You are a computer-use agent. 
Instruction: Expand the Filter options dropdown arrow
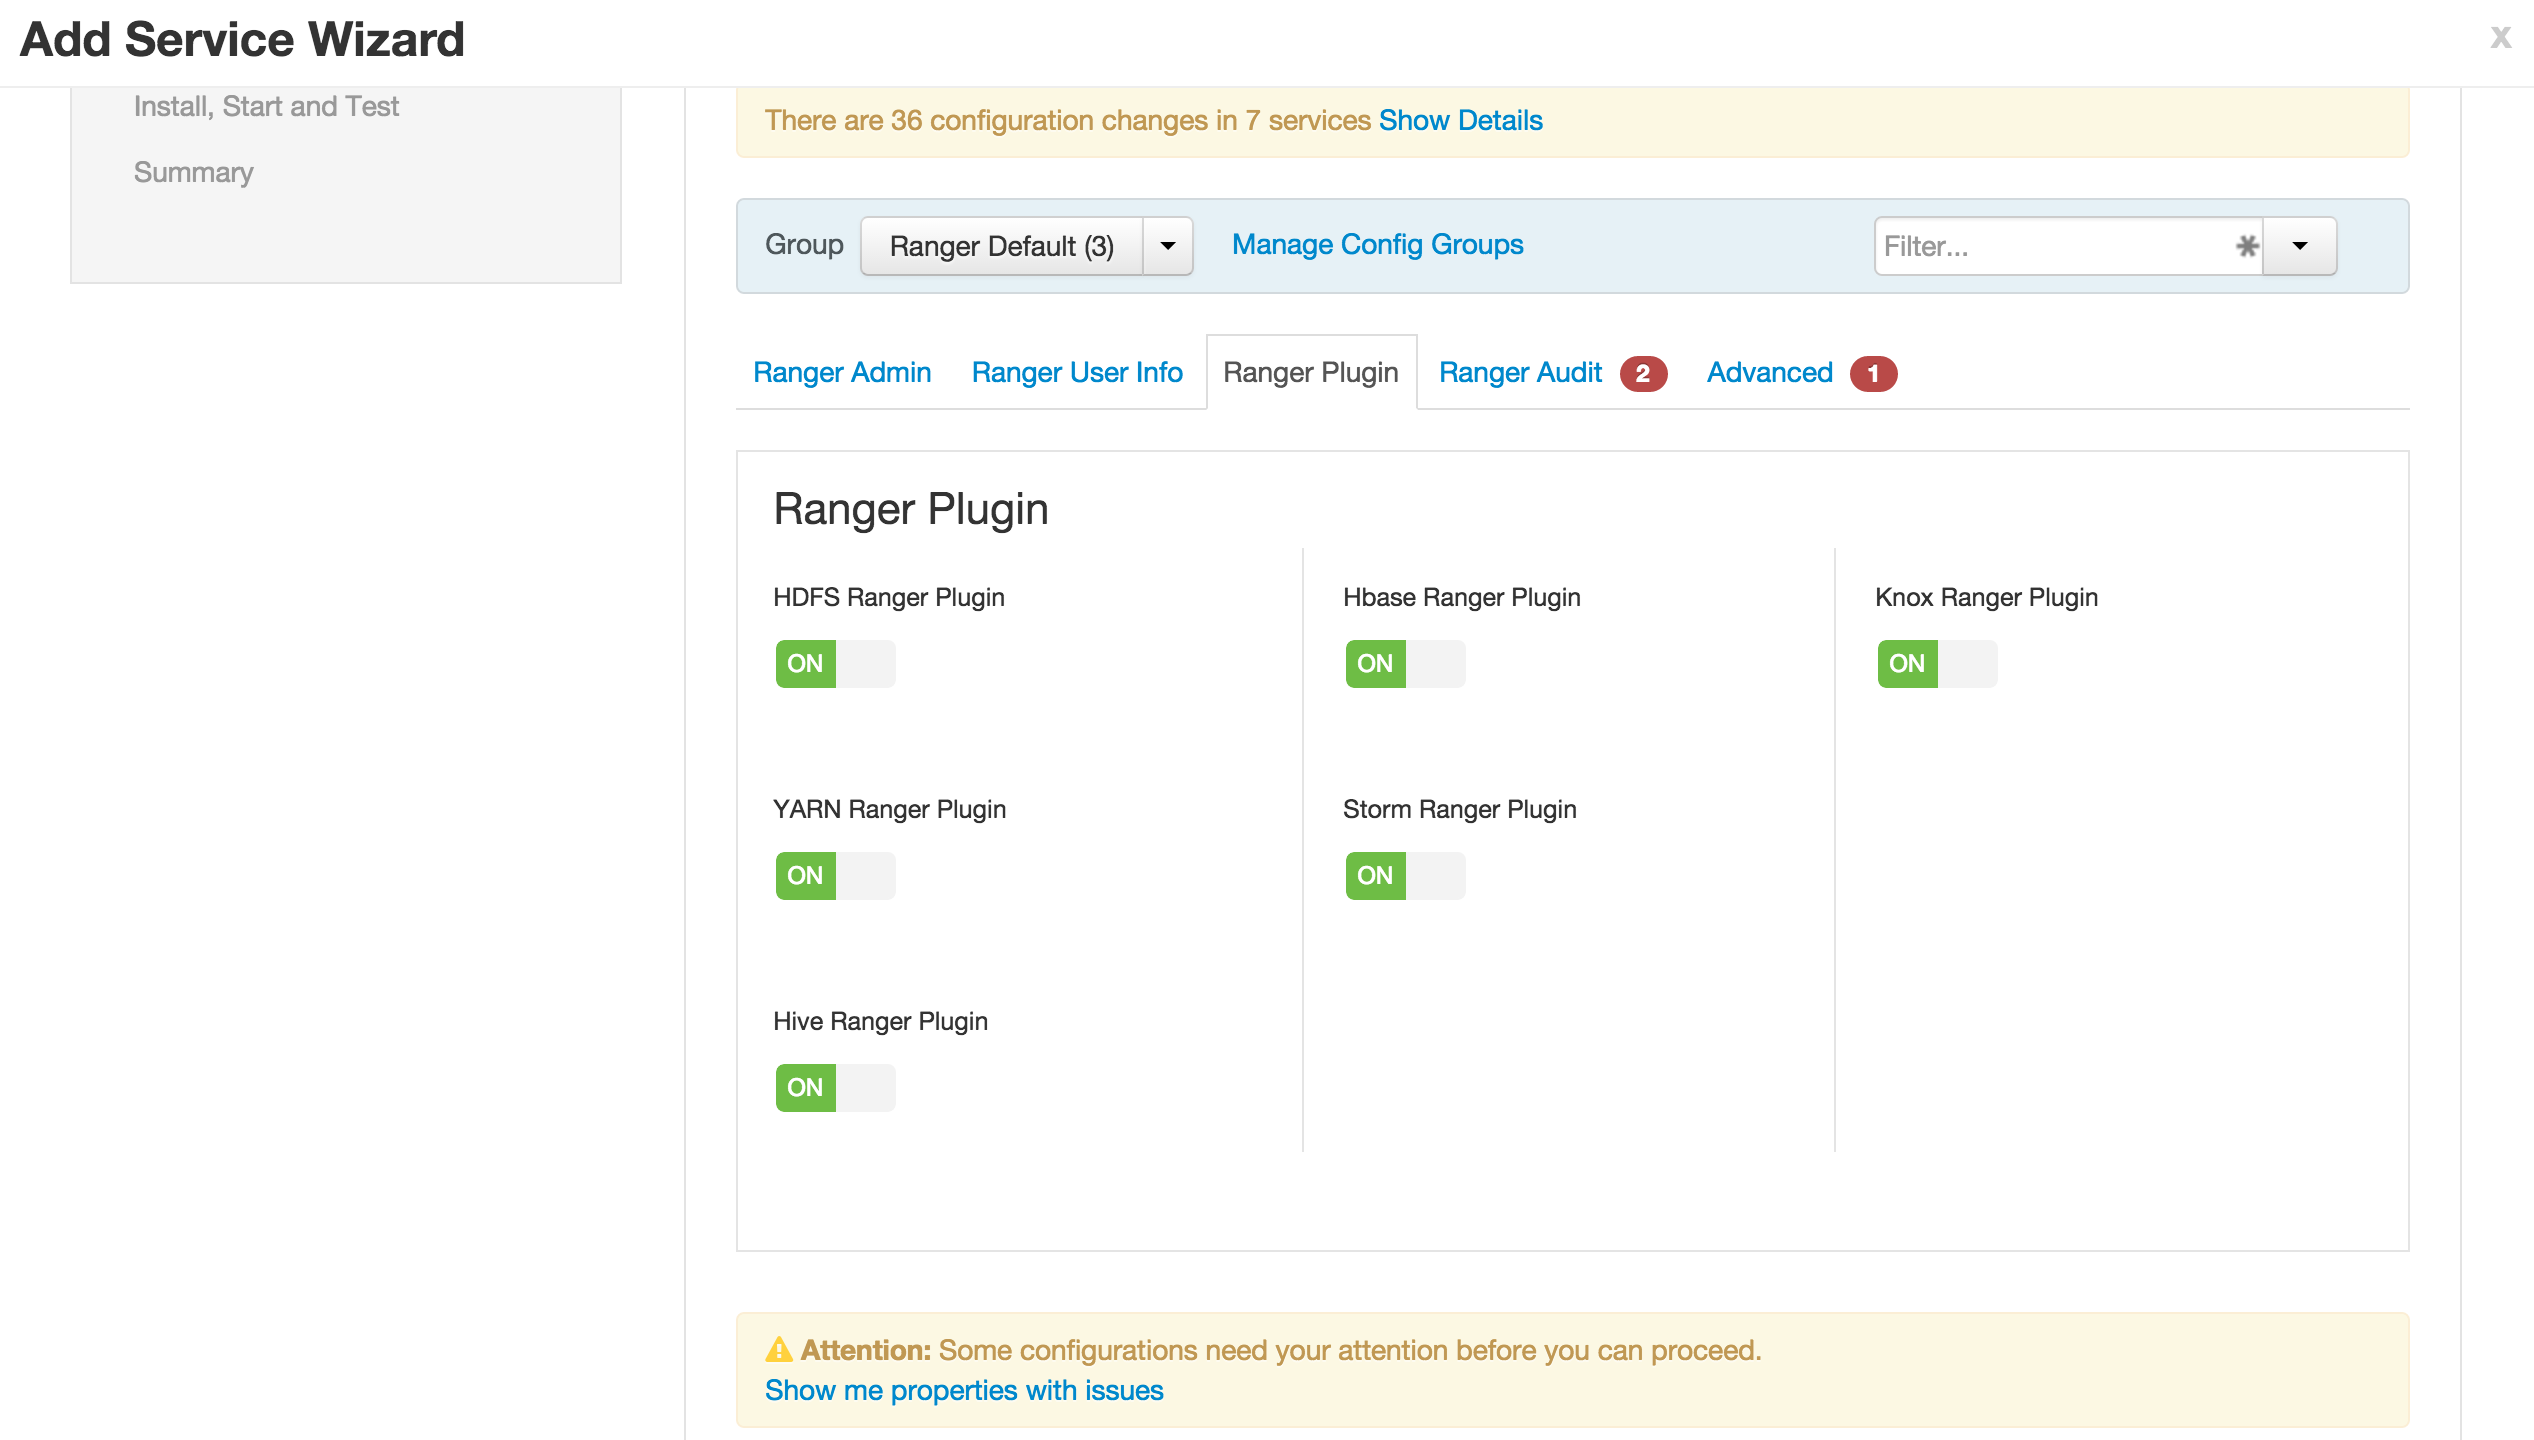2299,246
